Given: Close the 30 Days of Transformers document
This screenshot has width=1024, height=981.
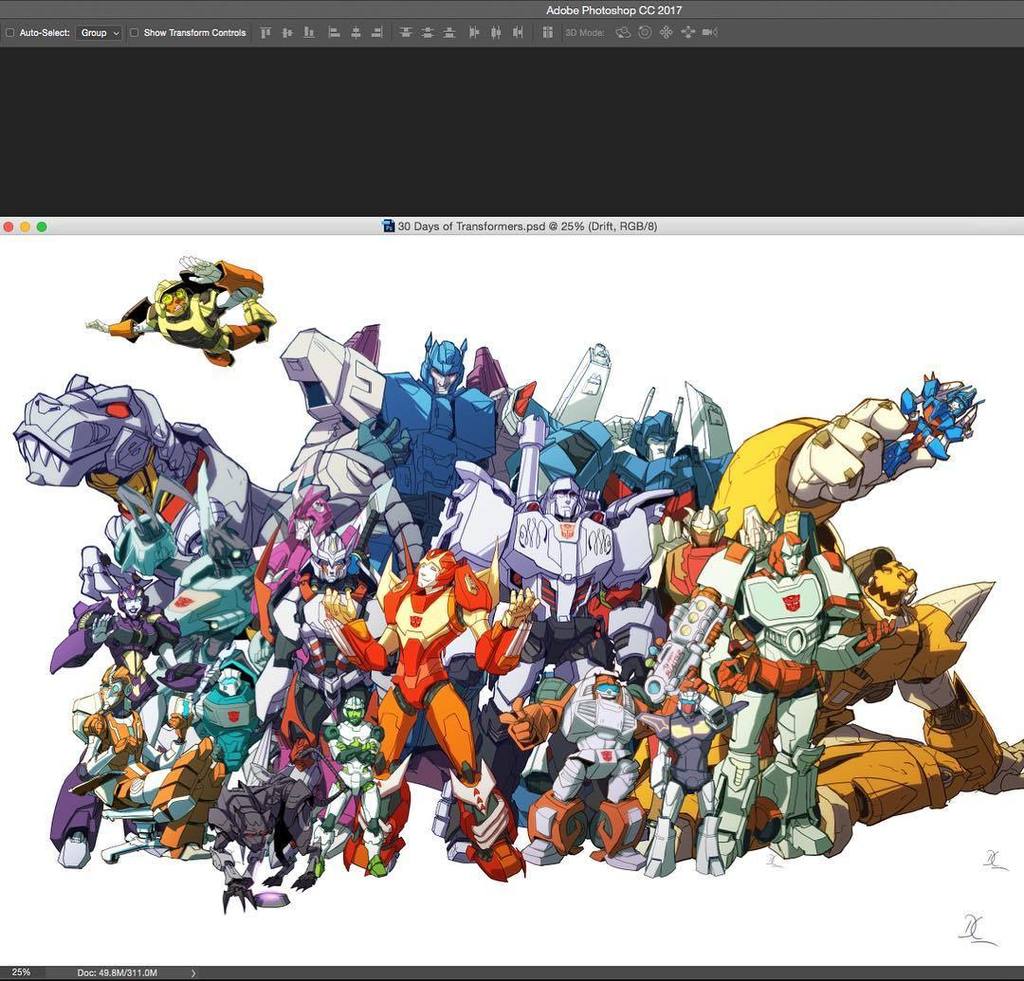Looking at the screenshot, I should pyautogui.click(x=8, y=227).
